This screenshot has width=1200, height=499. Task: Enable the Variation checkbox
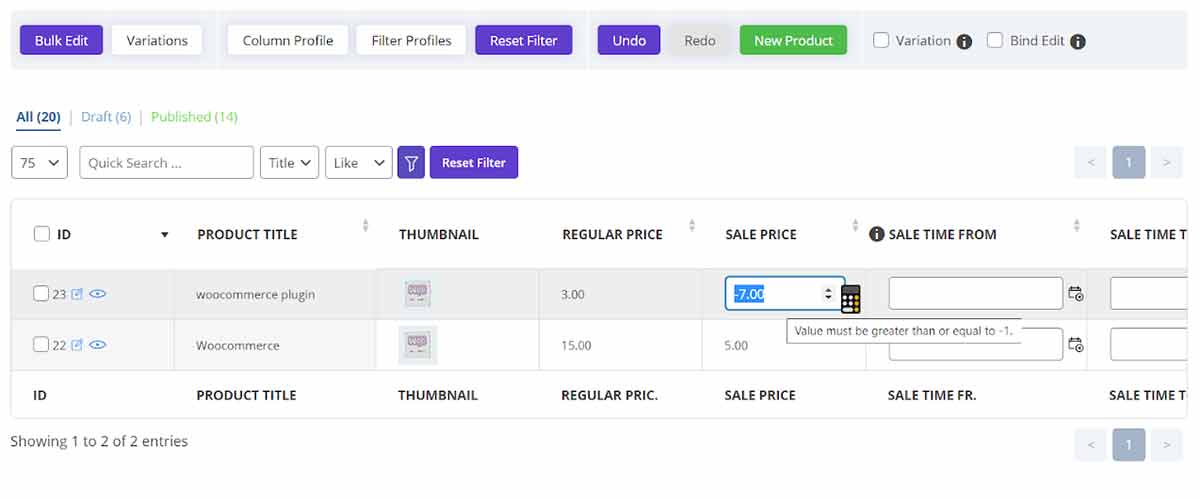pyautogui.click(x=881, y=40)
